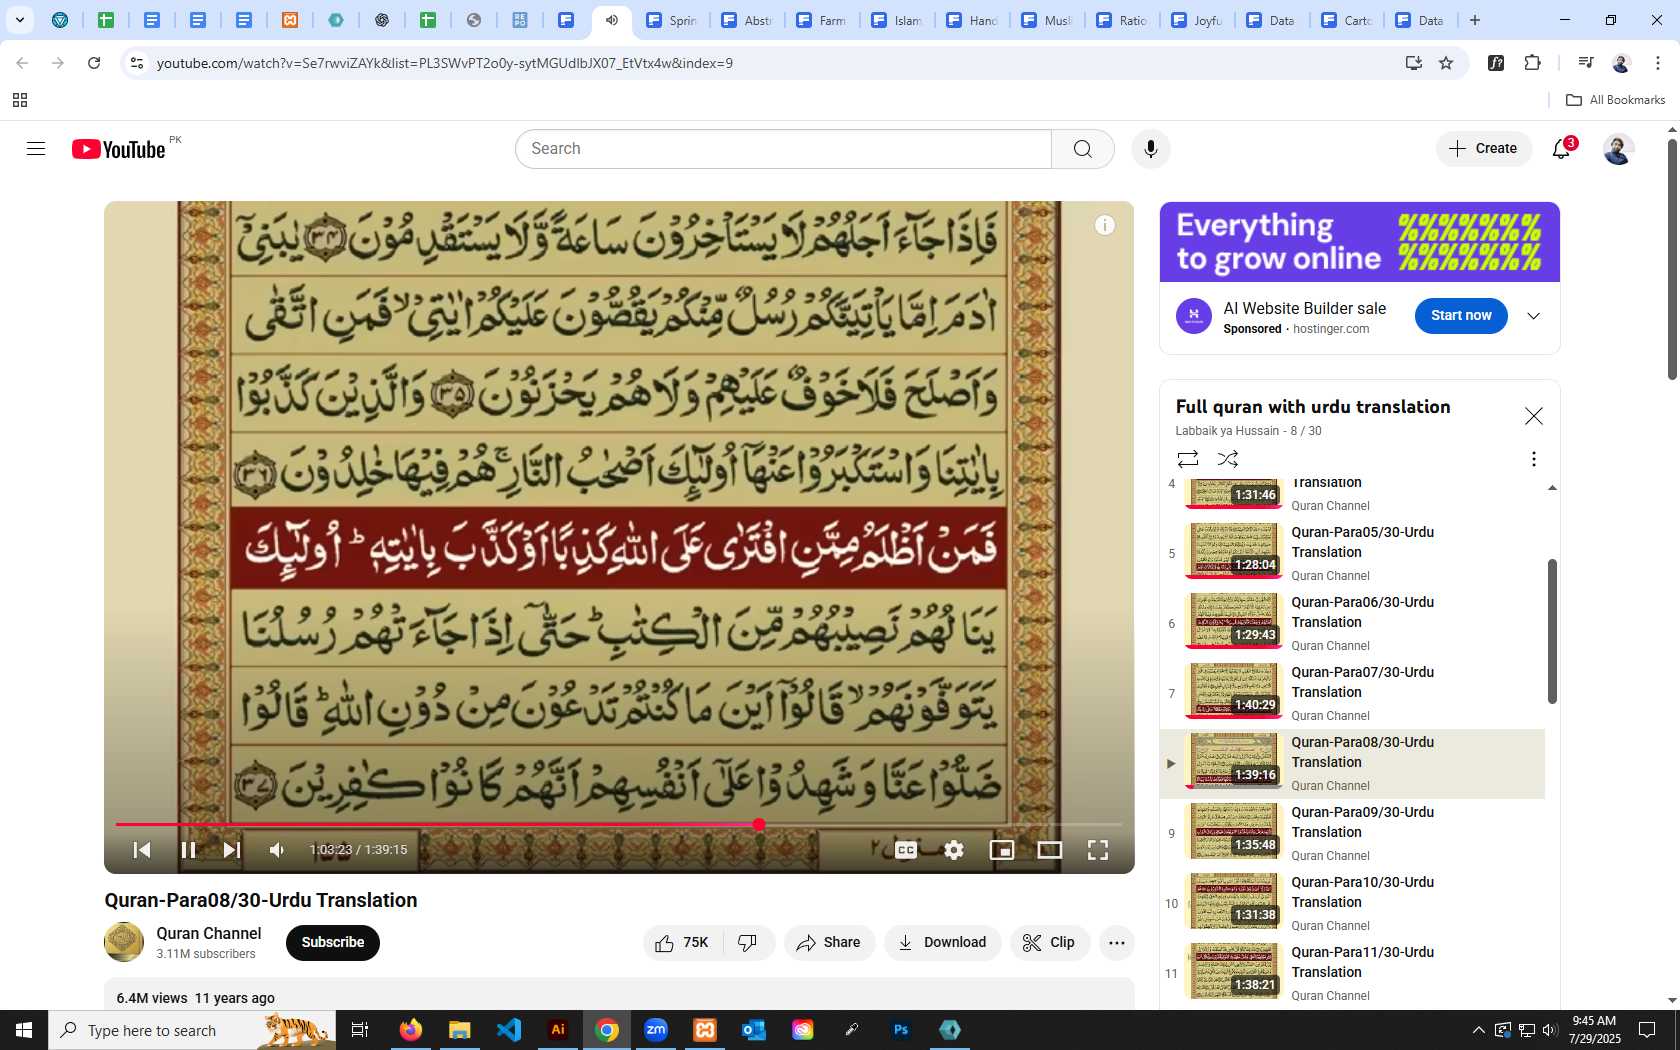Open the Quran Channel avatar
The height and width of the screenshot is (1050, 1680).
click(124, 942)
